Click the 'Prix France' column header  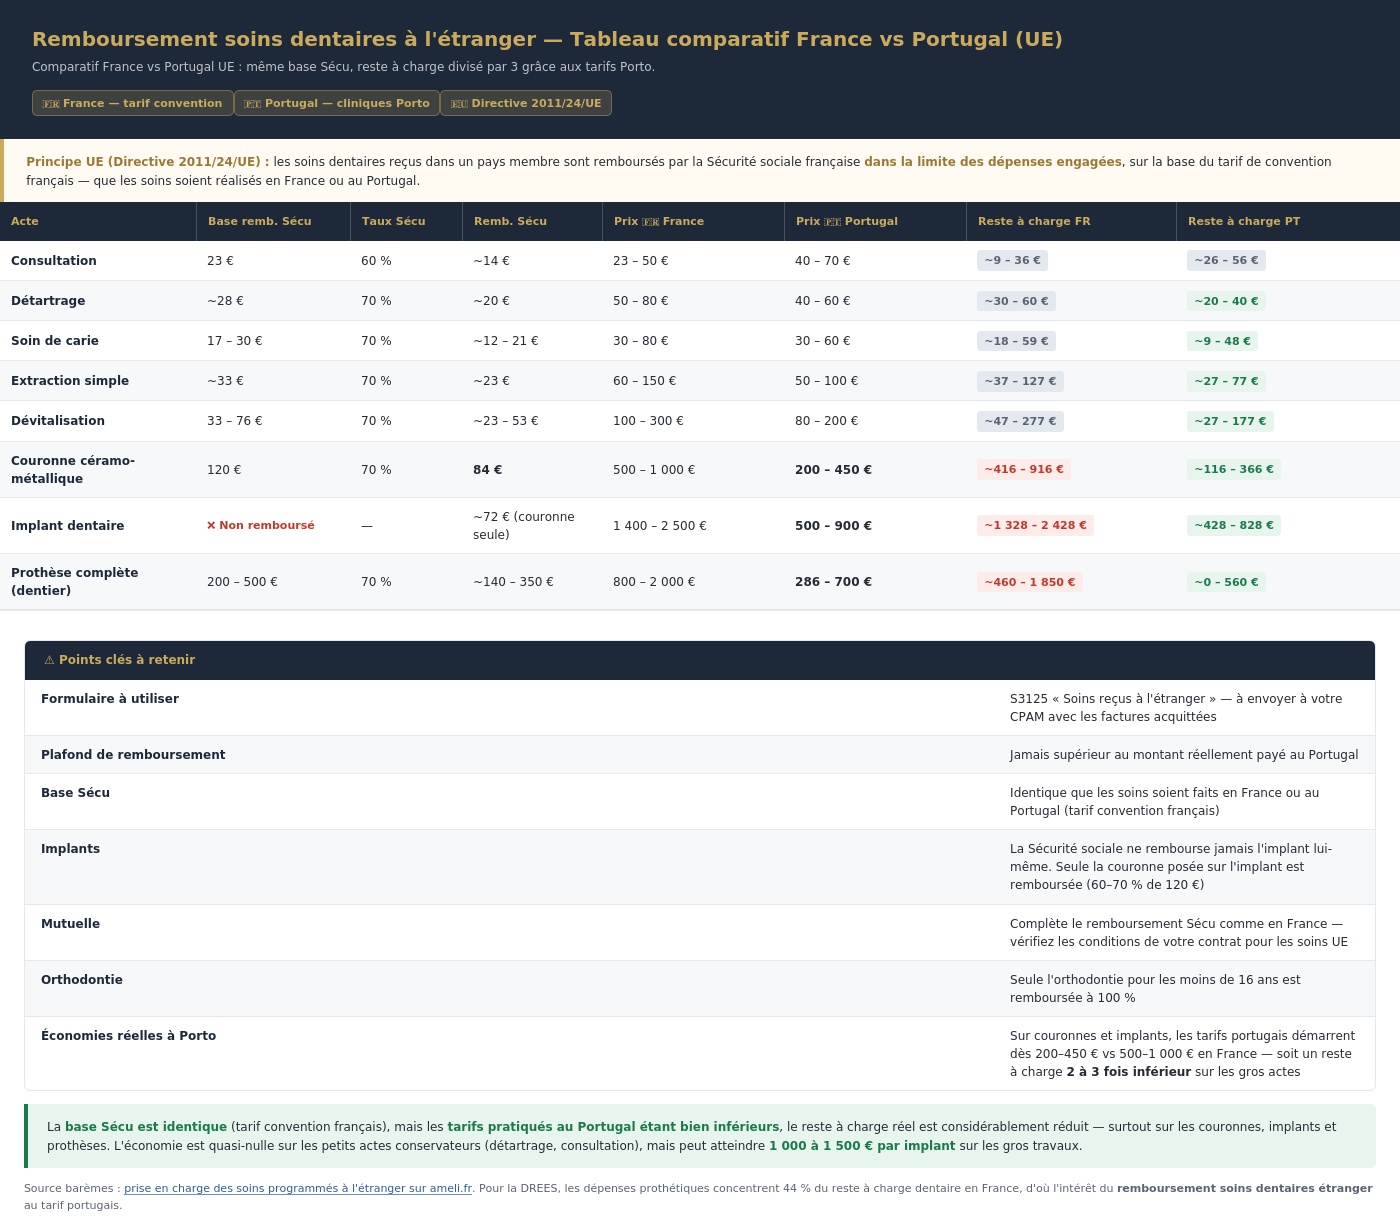694,221
